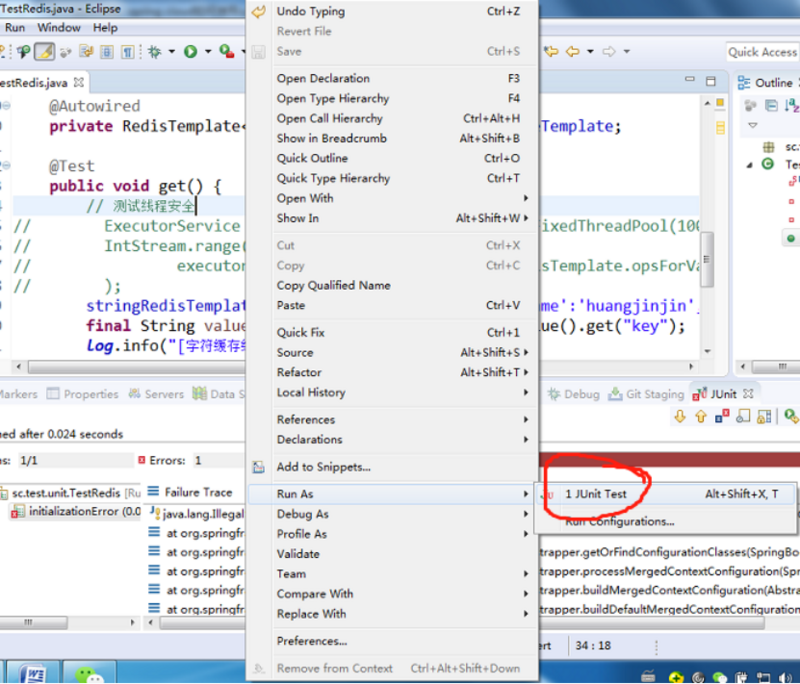Expand the Outline view menu triangle

pos(753,126)
